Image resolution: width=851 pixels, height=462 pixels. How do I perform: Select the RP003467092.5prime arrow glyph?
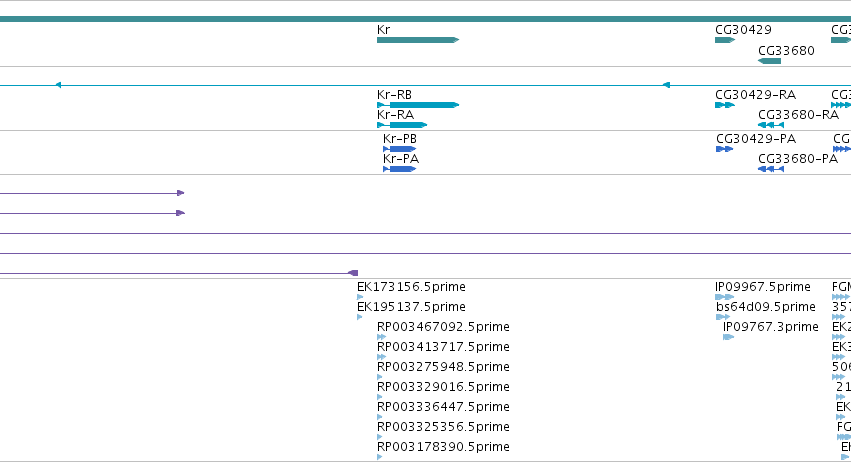tap(381, 337)
